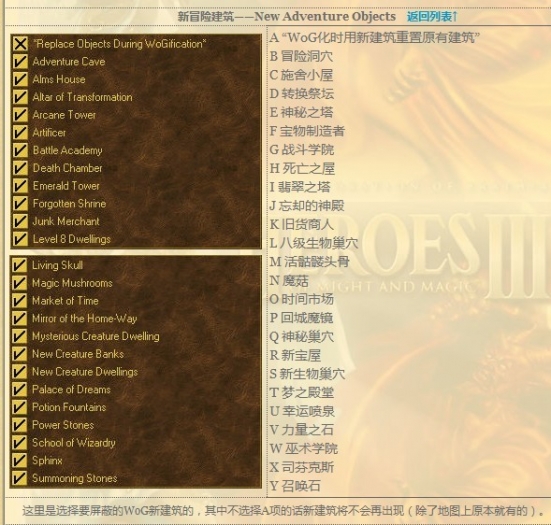Uncheck the Mirror of the Home-Way checkbox

[19, 318]
